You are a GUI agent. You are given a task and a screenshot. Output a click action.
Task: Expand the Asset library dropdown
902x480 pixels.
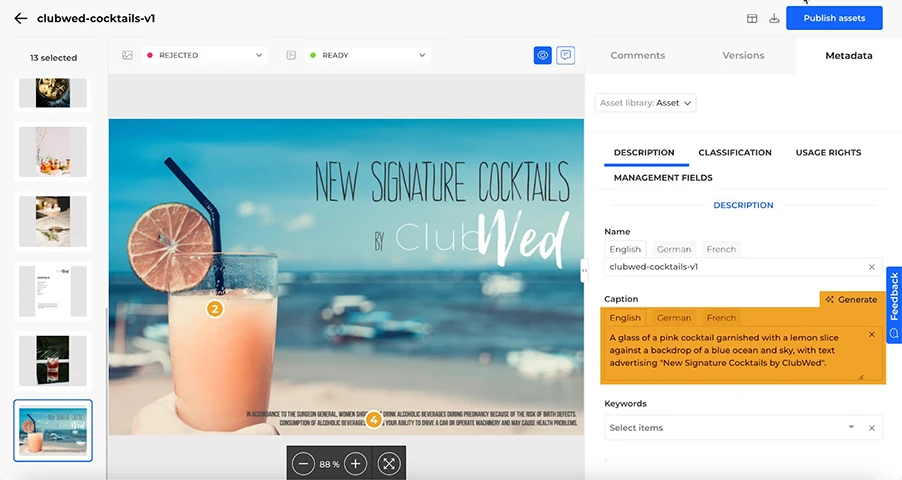(x=645, y=103)
